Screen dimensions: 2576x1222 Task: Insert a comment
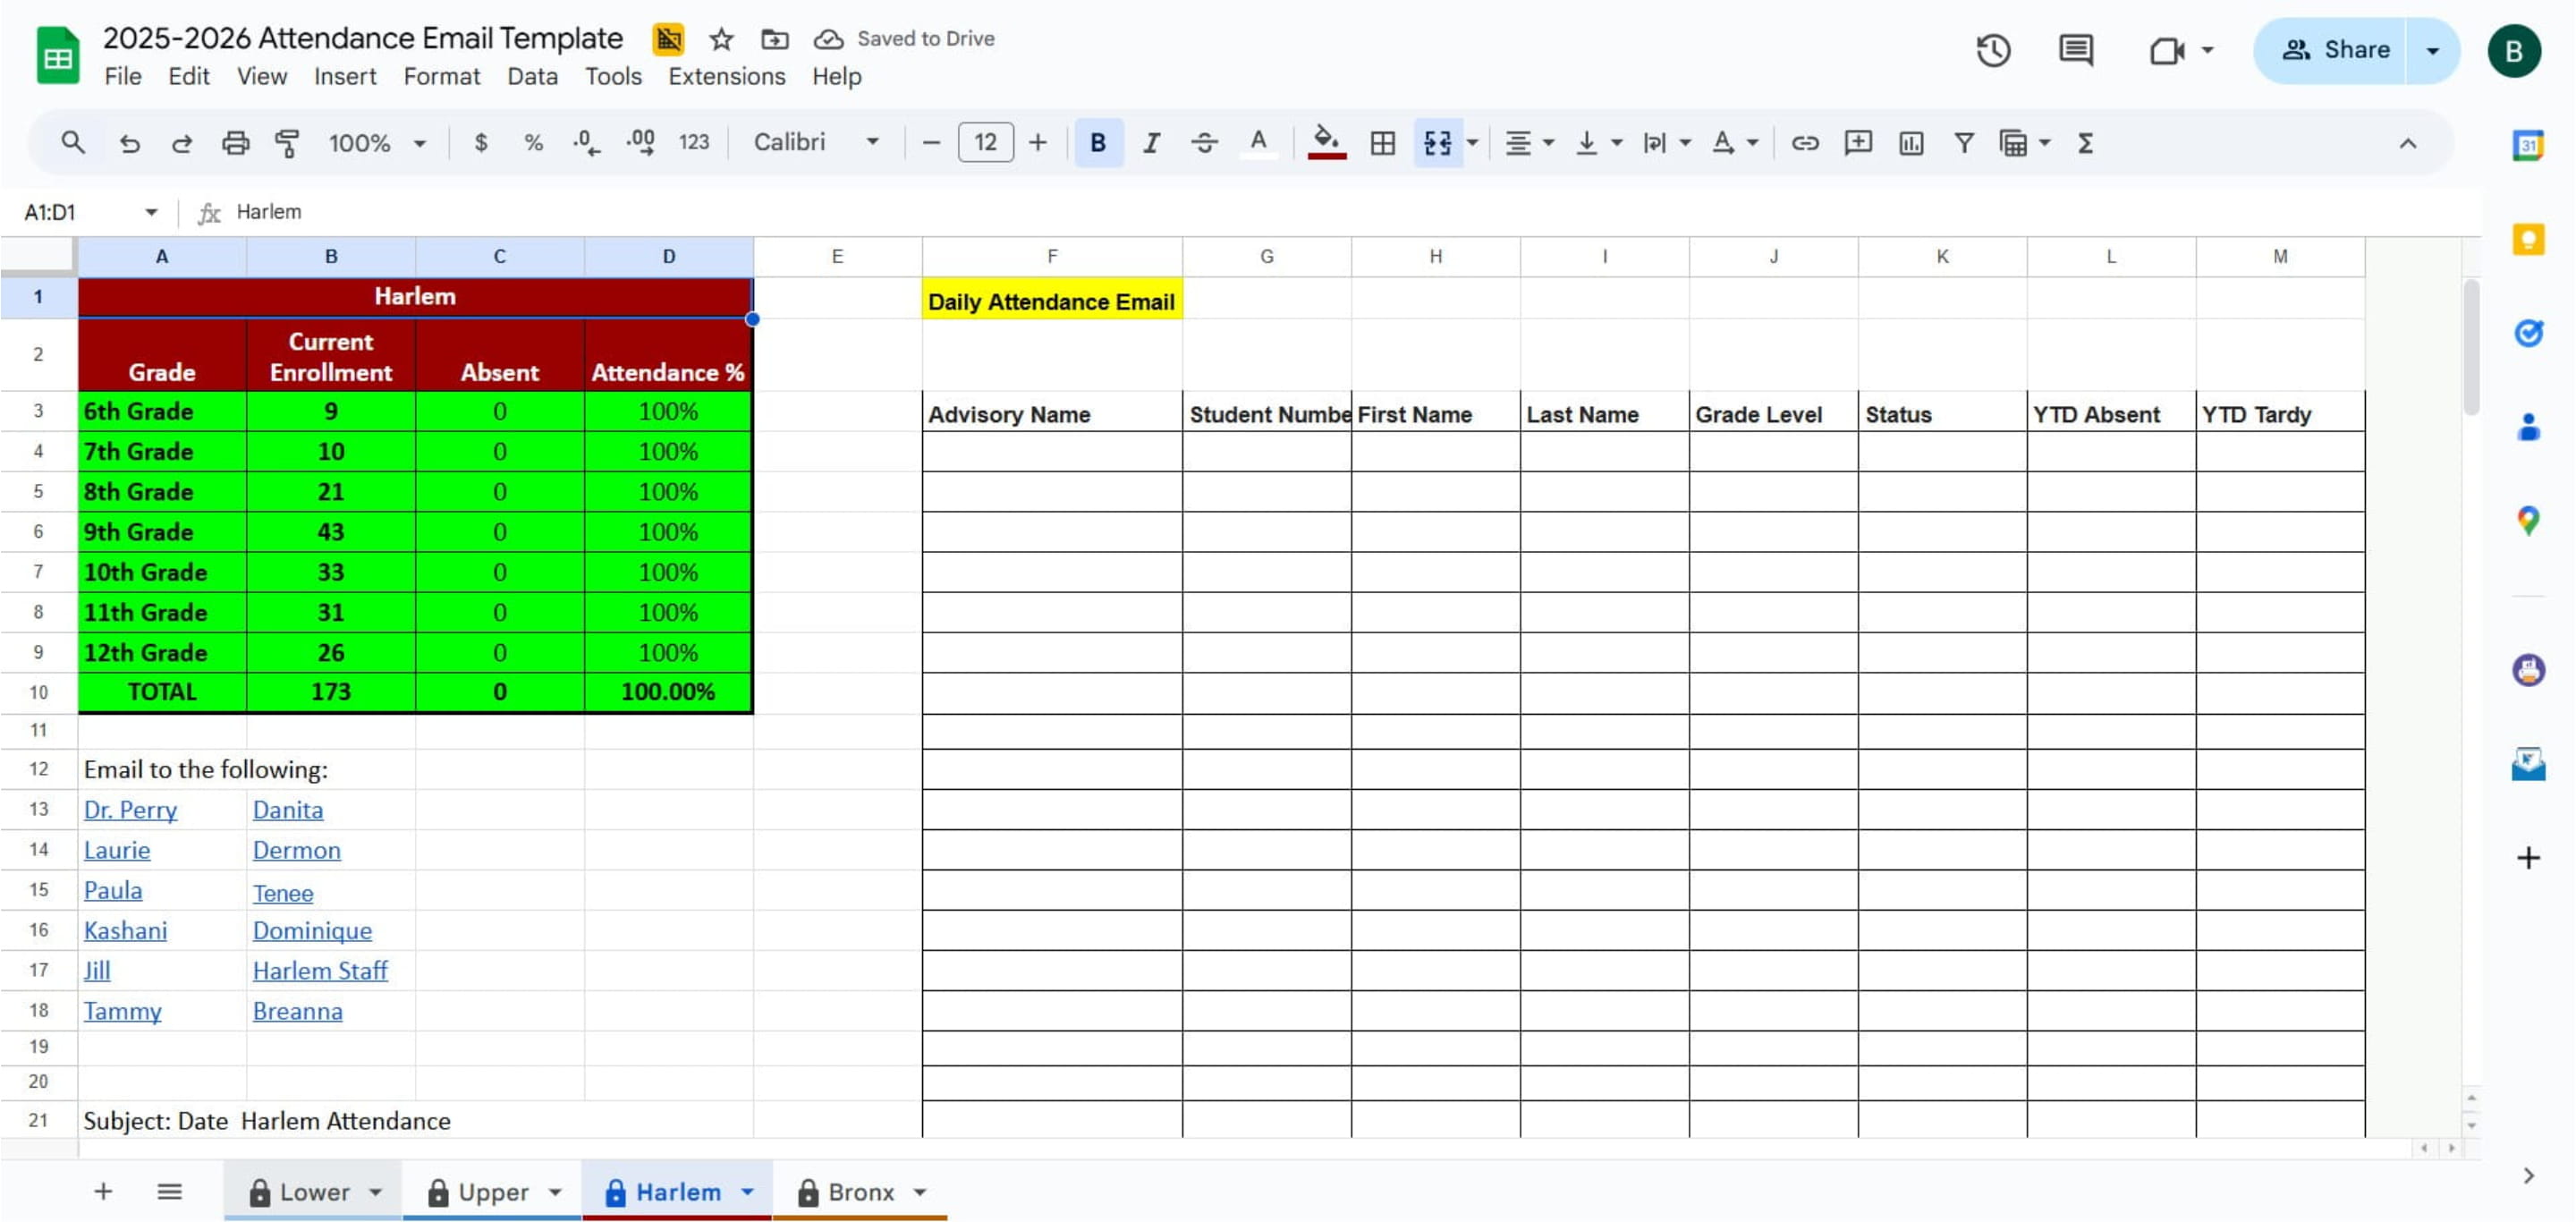1858,143
